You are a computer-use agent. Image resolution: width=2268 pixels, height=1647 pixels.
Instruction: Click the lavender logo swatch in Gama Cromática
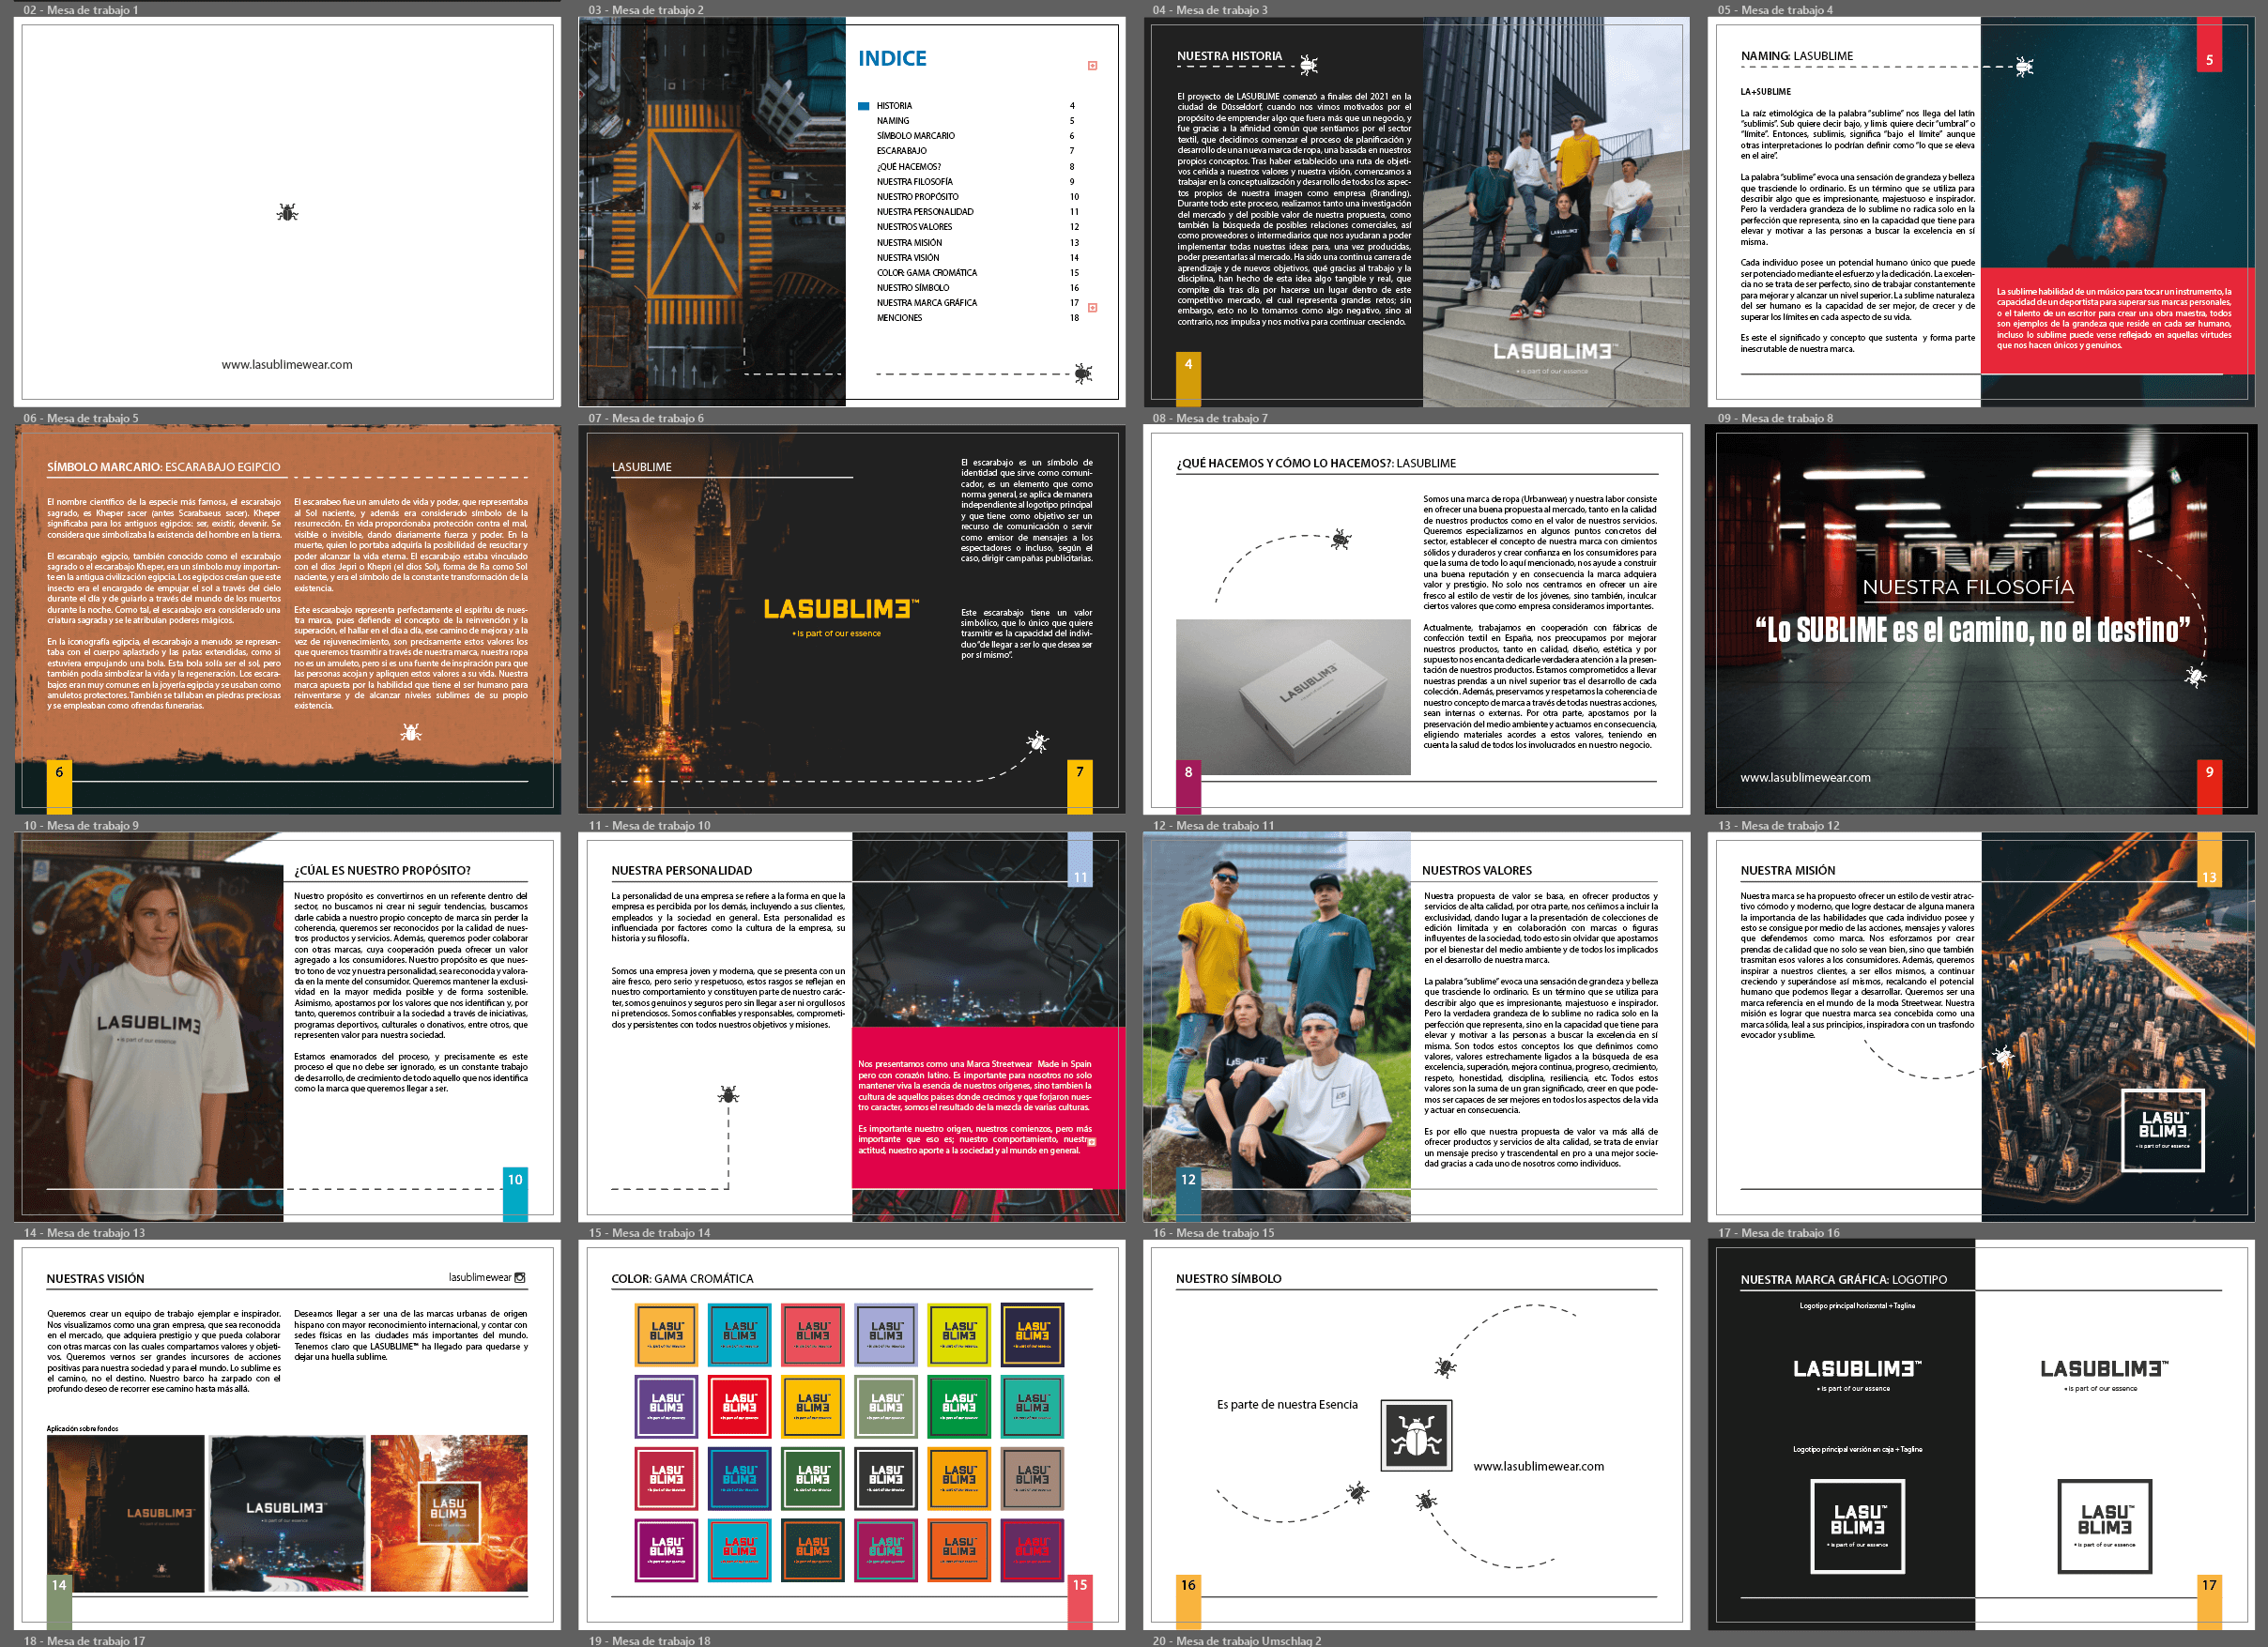[x=886, y=1334]
